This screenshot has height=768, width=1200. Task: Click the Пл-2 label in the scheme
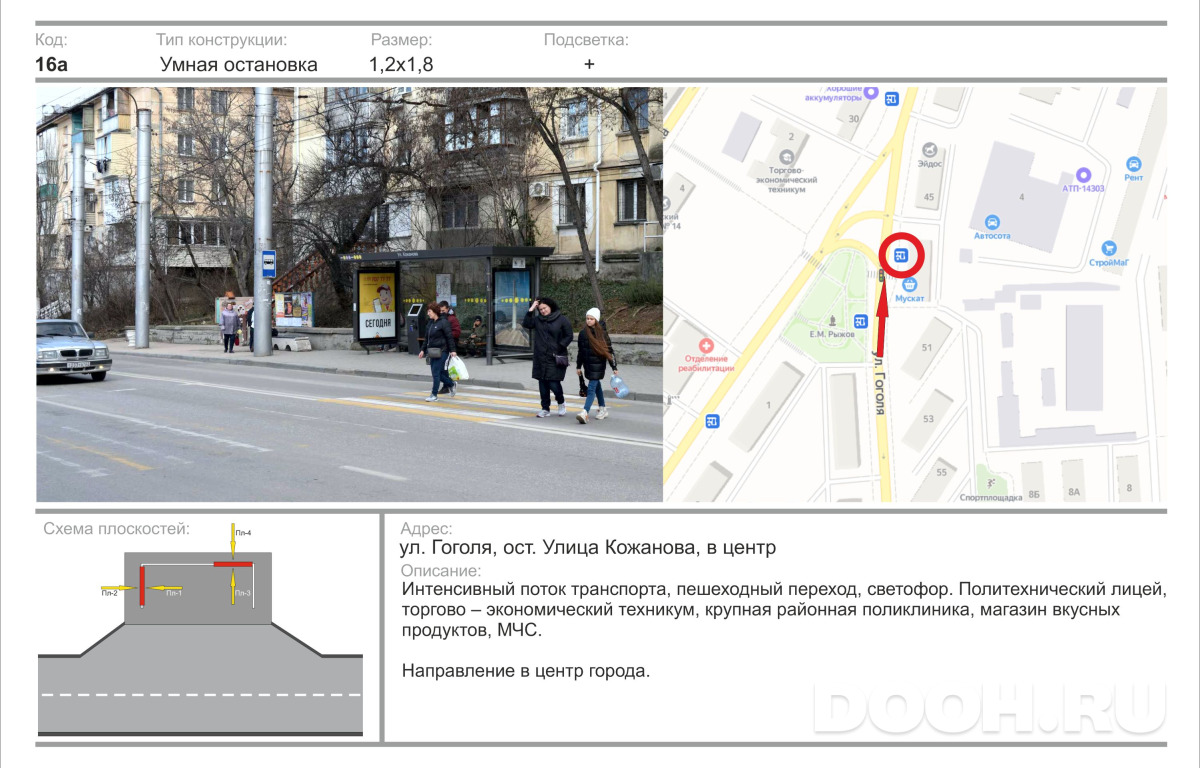click(109, 593)
